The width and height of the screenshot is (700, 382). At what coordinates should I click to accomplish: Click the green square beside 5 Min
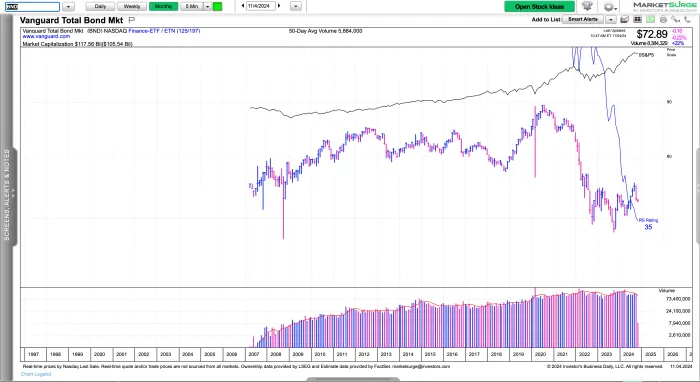[x=217, y=6]
